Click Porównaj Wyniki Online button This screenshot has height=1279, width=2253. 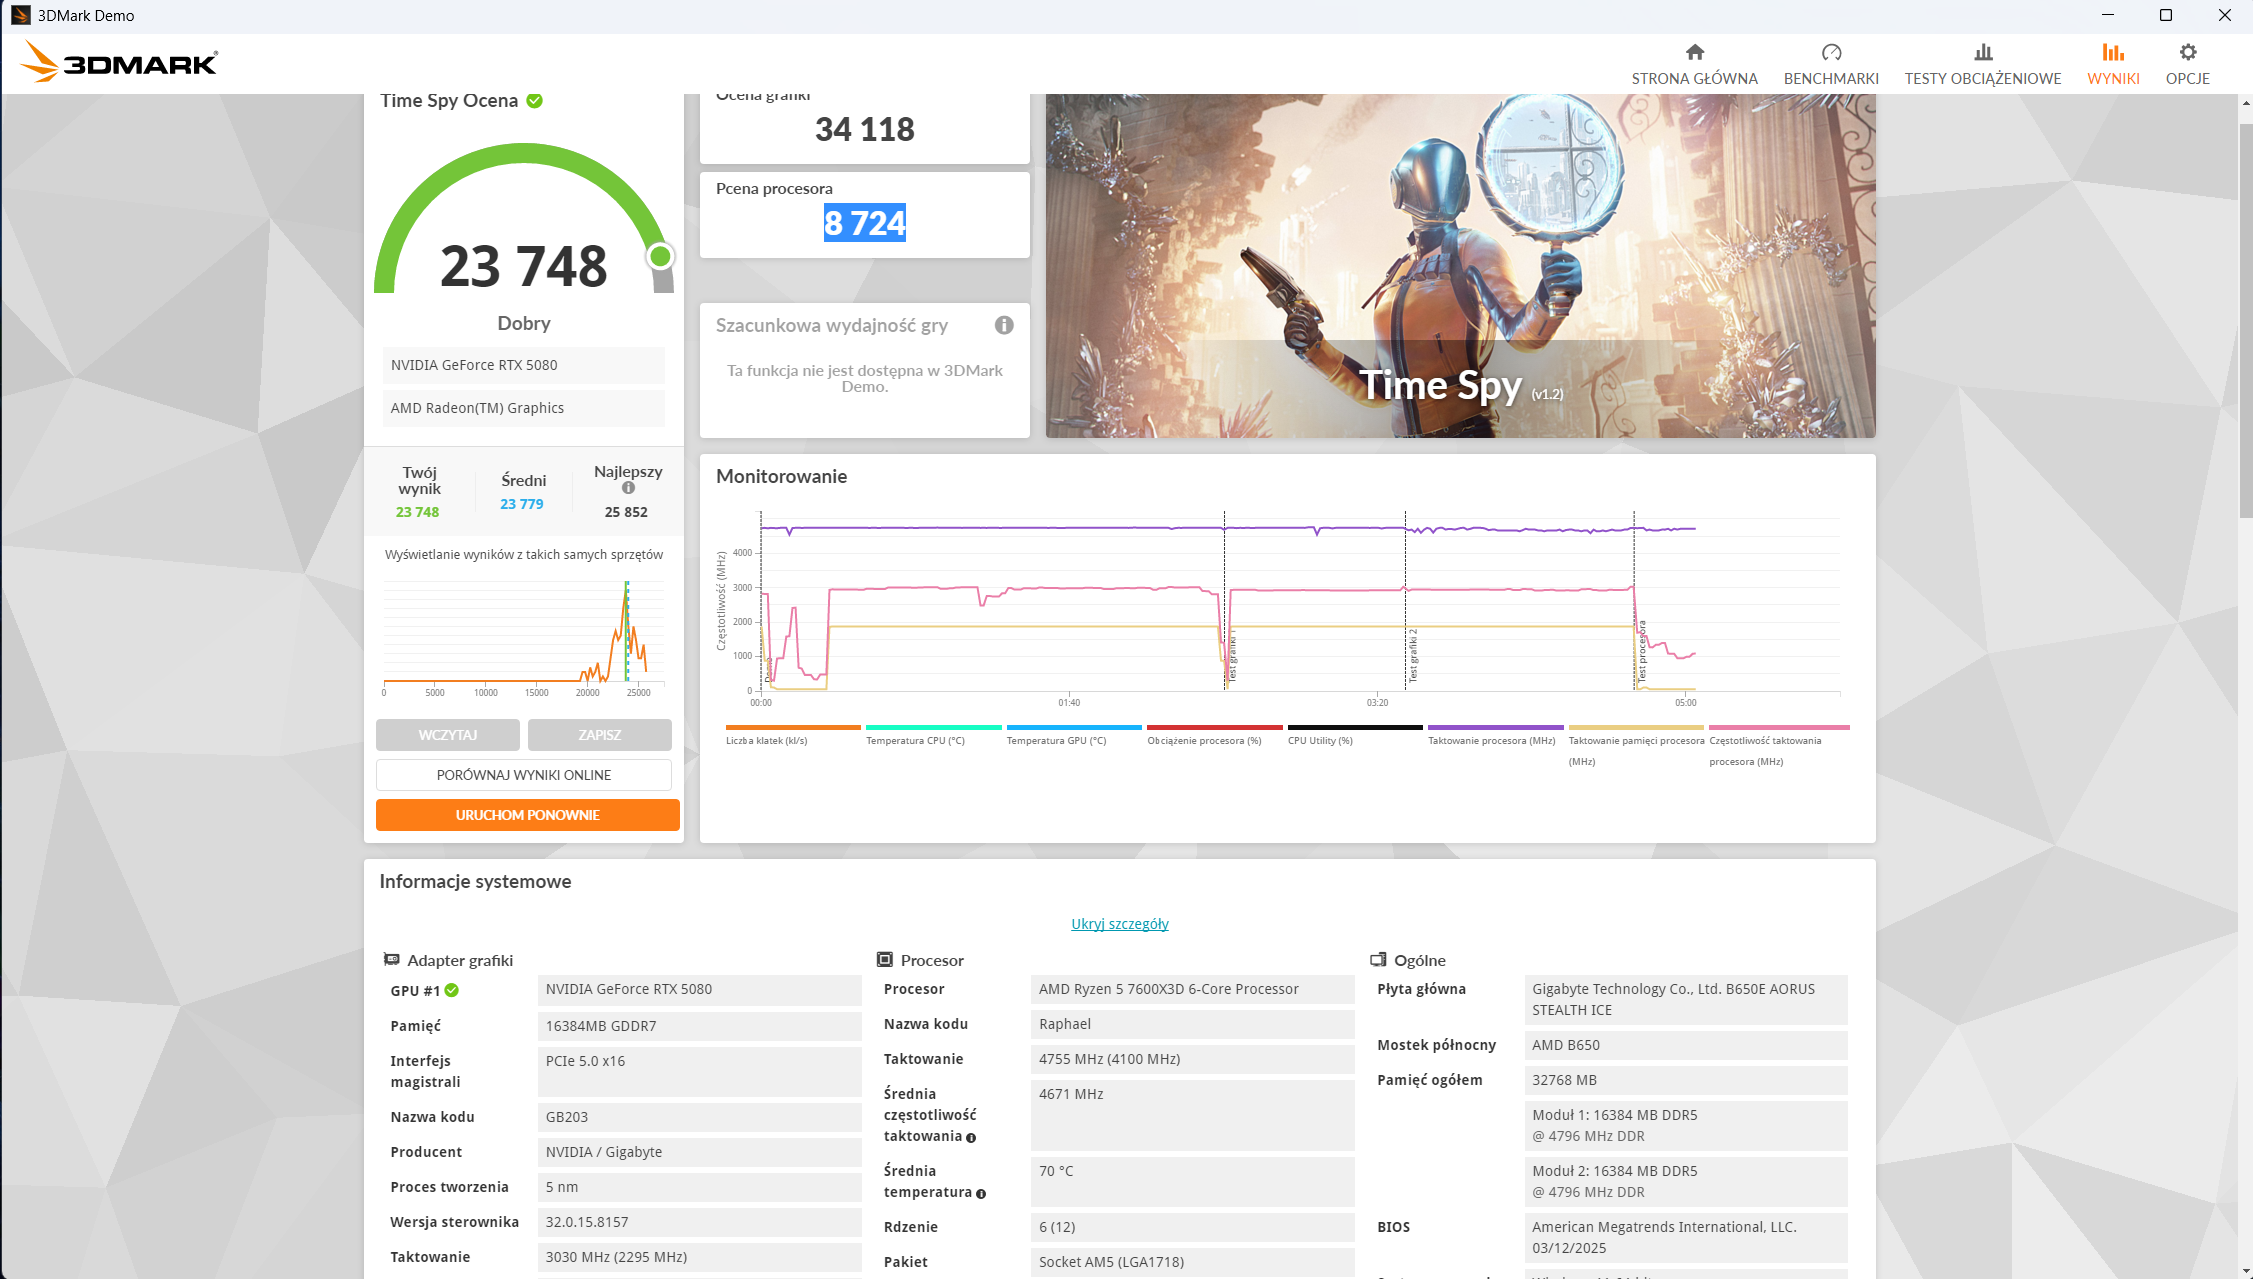[x=523, y=775]
